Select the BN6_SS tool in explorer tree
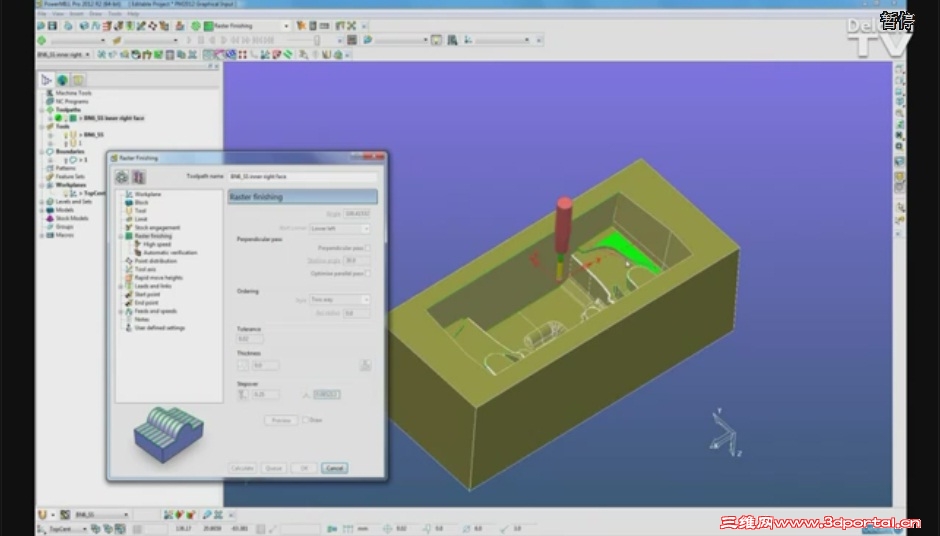The width and height of the screenshot is (940, 536). click(94, 135)
